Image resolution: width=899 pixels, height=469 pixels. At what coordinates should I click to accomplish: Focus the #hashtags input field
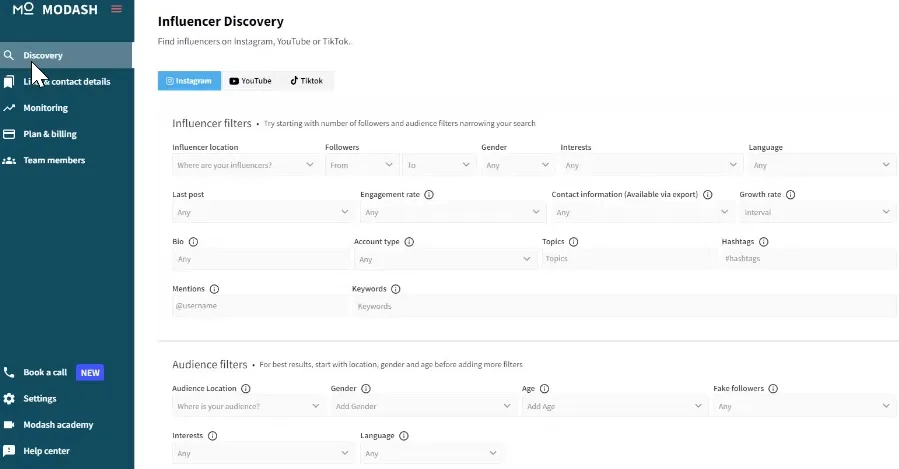pyautogui.click(x=808, y=259)
